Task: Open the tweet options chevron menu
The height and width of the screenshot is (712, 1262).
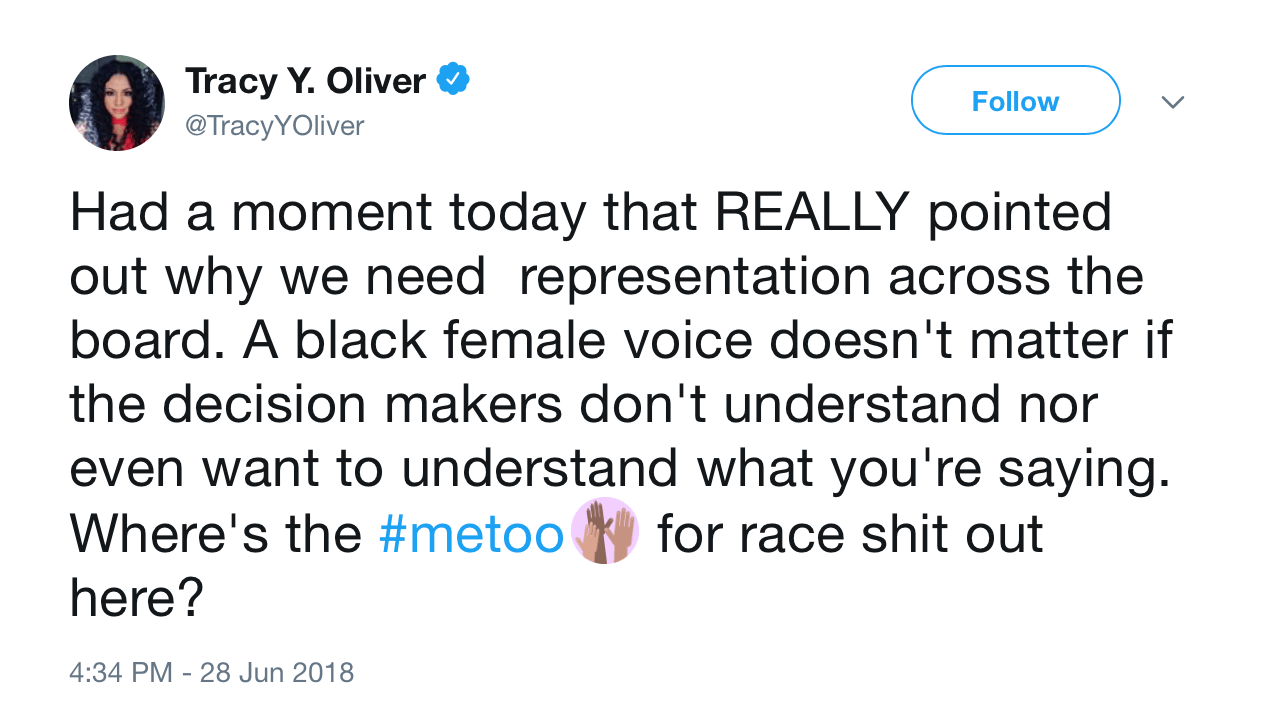Action: point(1172,101)
